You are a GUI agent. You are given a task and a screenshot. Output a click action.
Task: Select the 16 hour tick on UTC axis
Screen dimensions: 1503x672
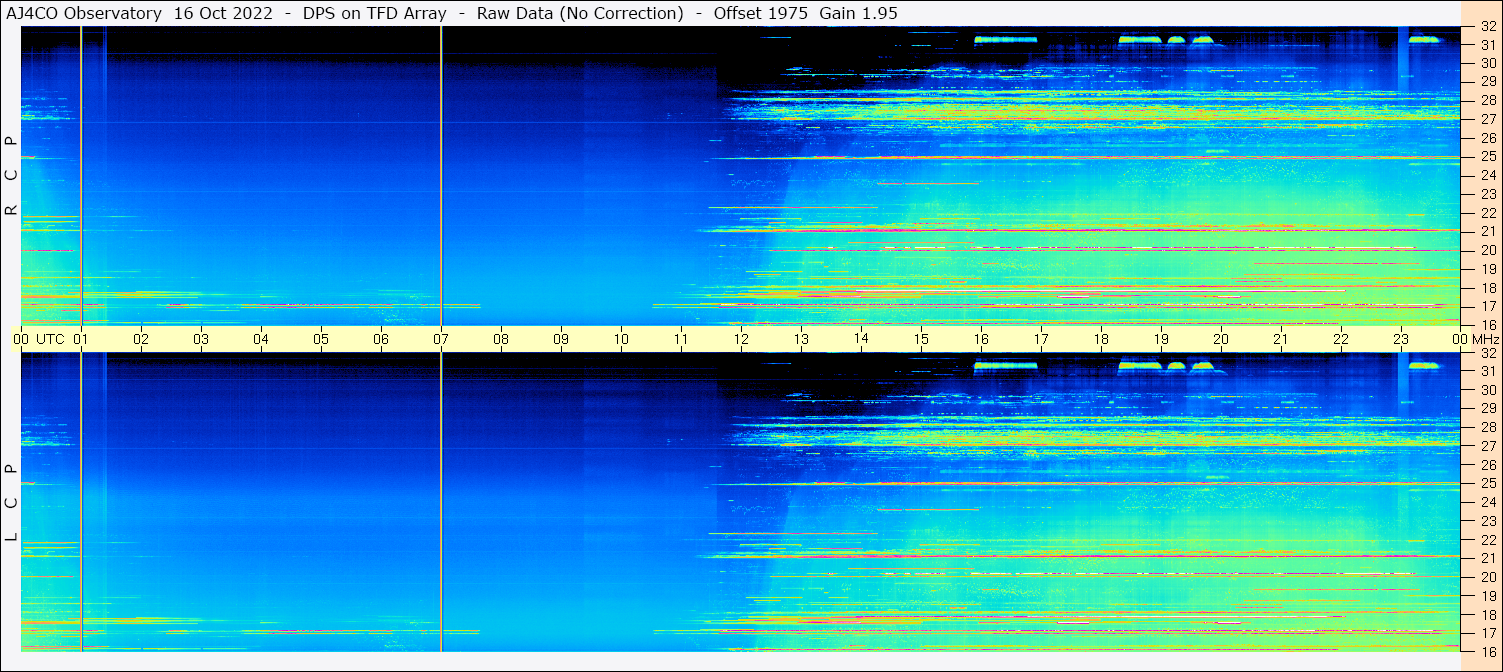tap(981, 339)
